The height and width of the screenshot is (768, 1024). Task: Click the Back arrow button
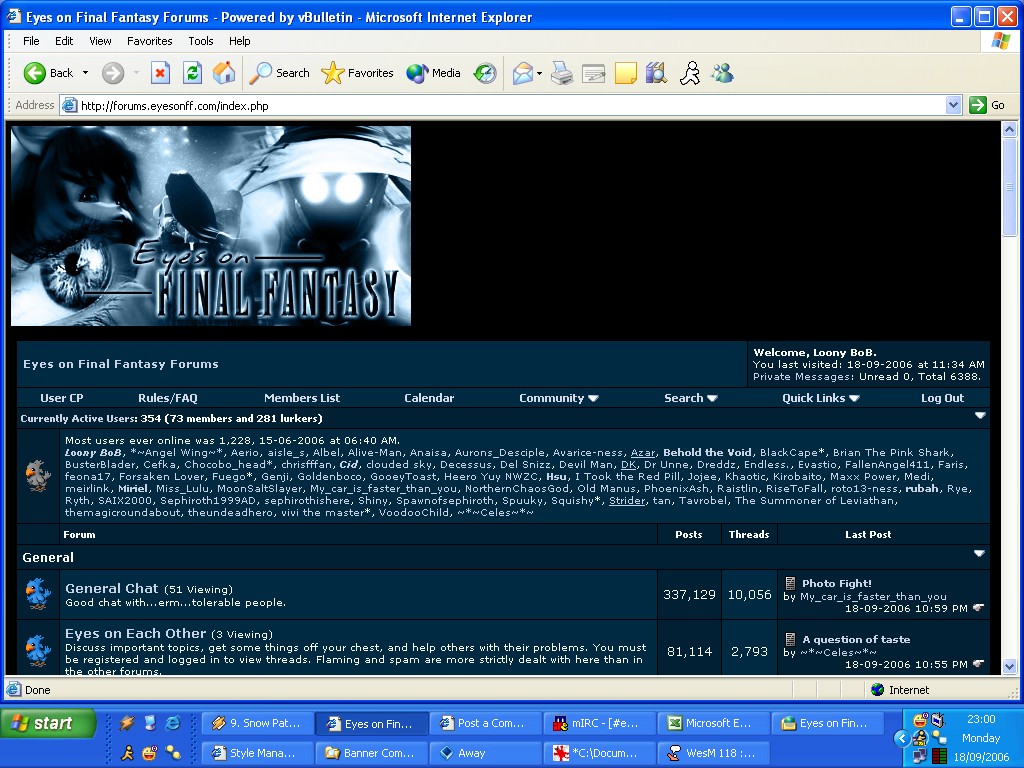click(48, 73)
